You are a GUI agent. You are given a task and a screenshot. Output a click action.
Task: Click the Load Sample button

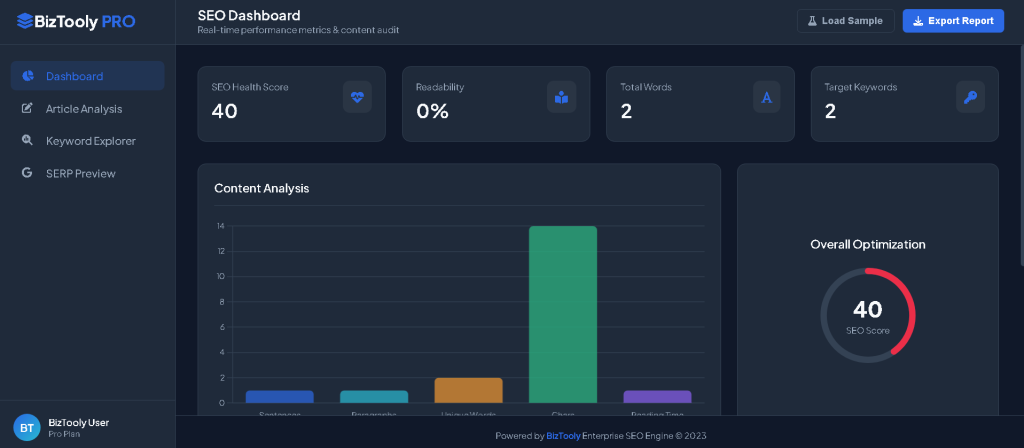click(846, 21)
